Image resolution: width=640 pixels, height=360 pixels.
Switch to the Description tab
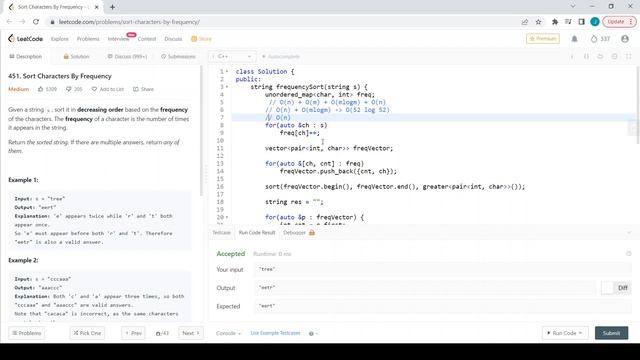pos(26,56)
